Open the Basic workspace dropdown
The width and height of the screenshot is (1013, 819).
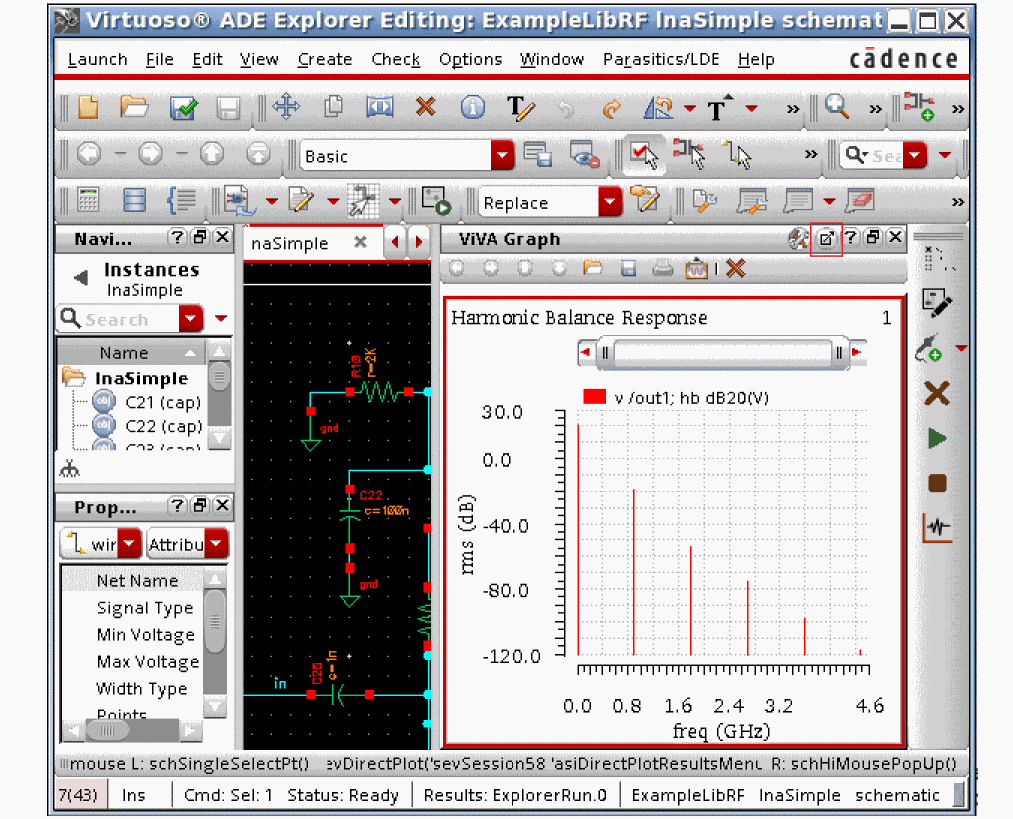tap(502, 156)
